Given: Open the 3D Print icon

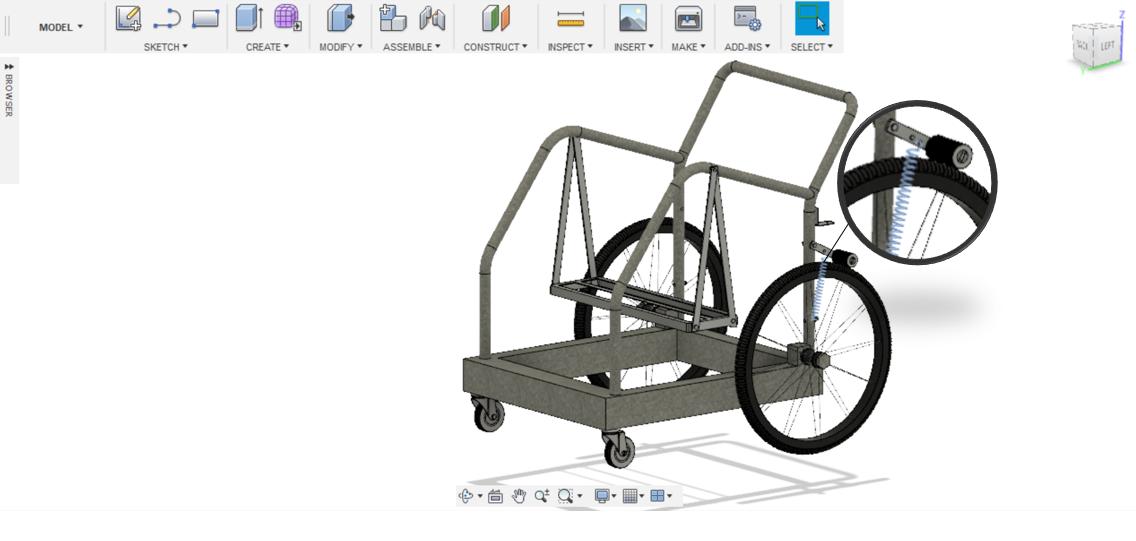Looking at the screenshot, I should tap(688, 18).
